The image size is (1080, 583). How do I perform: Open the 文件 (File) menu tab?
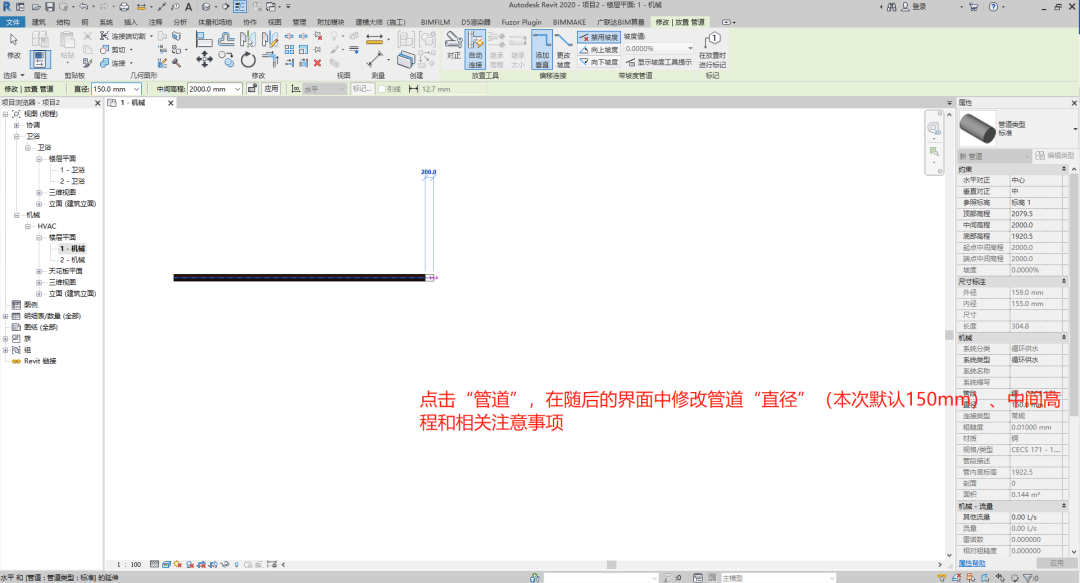click(x=12, y=22)
